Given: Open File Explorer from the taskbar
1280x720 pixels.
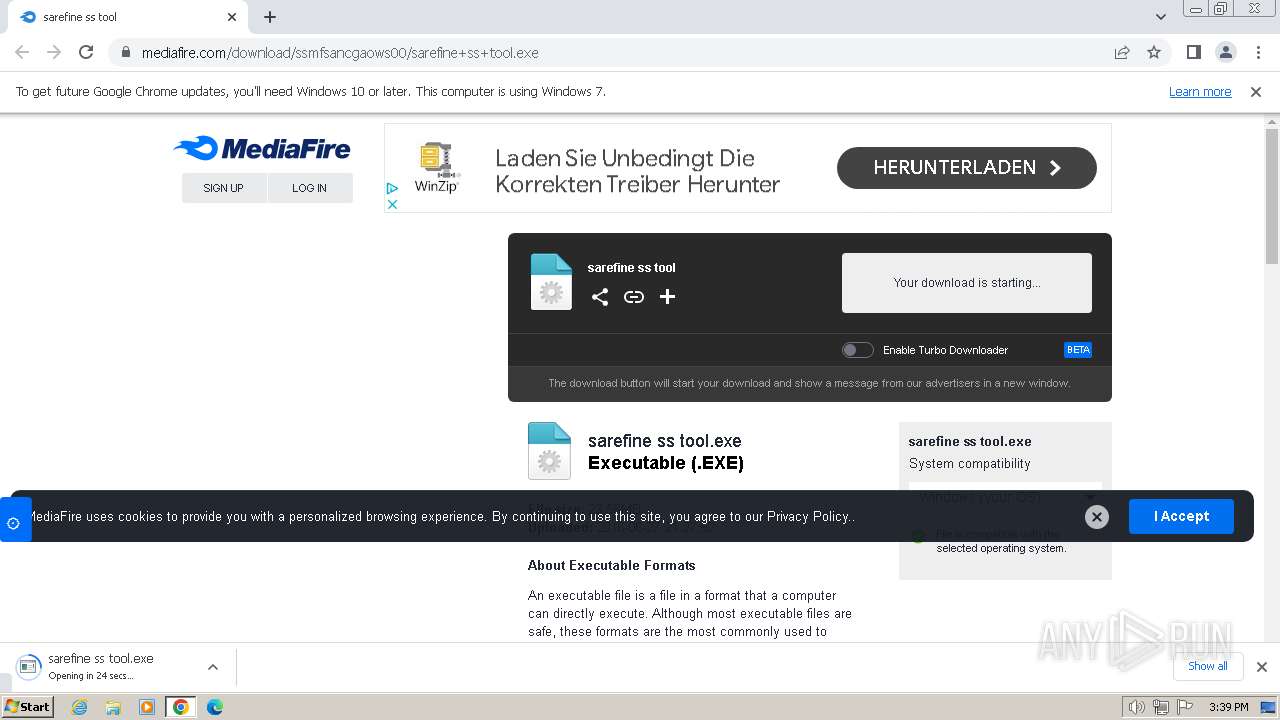Looking at the screenshot, I should pyautogui.click(x=113, y=707).
